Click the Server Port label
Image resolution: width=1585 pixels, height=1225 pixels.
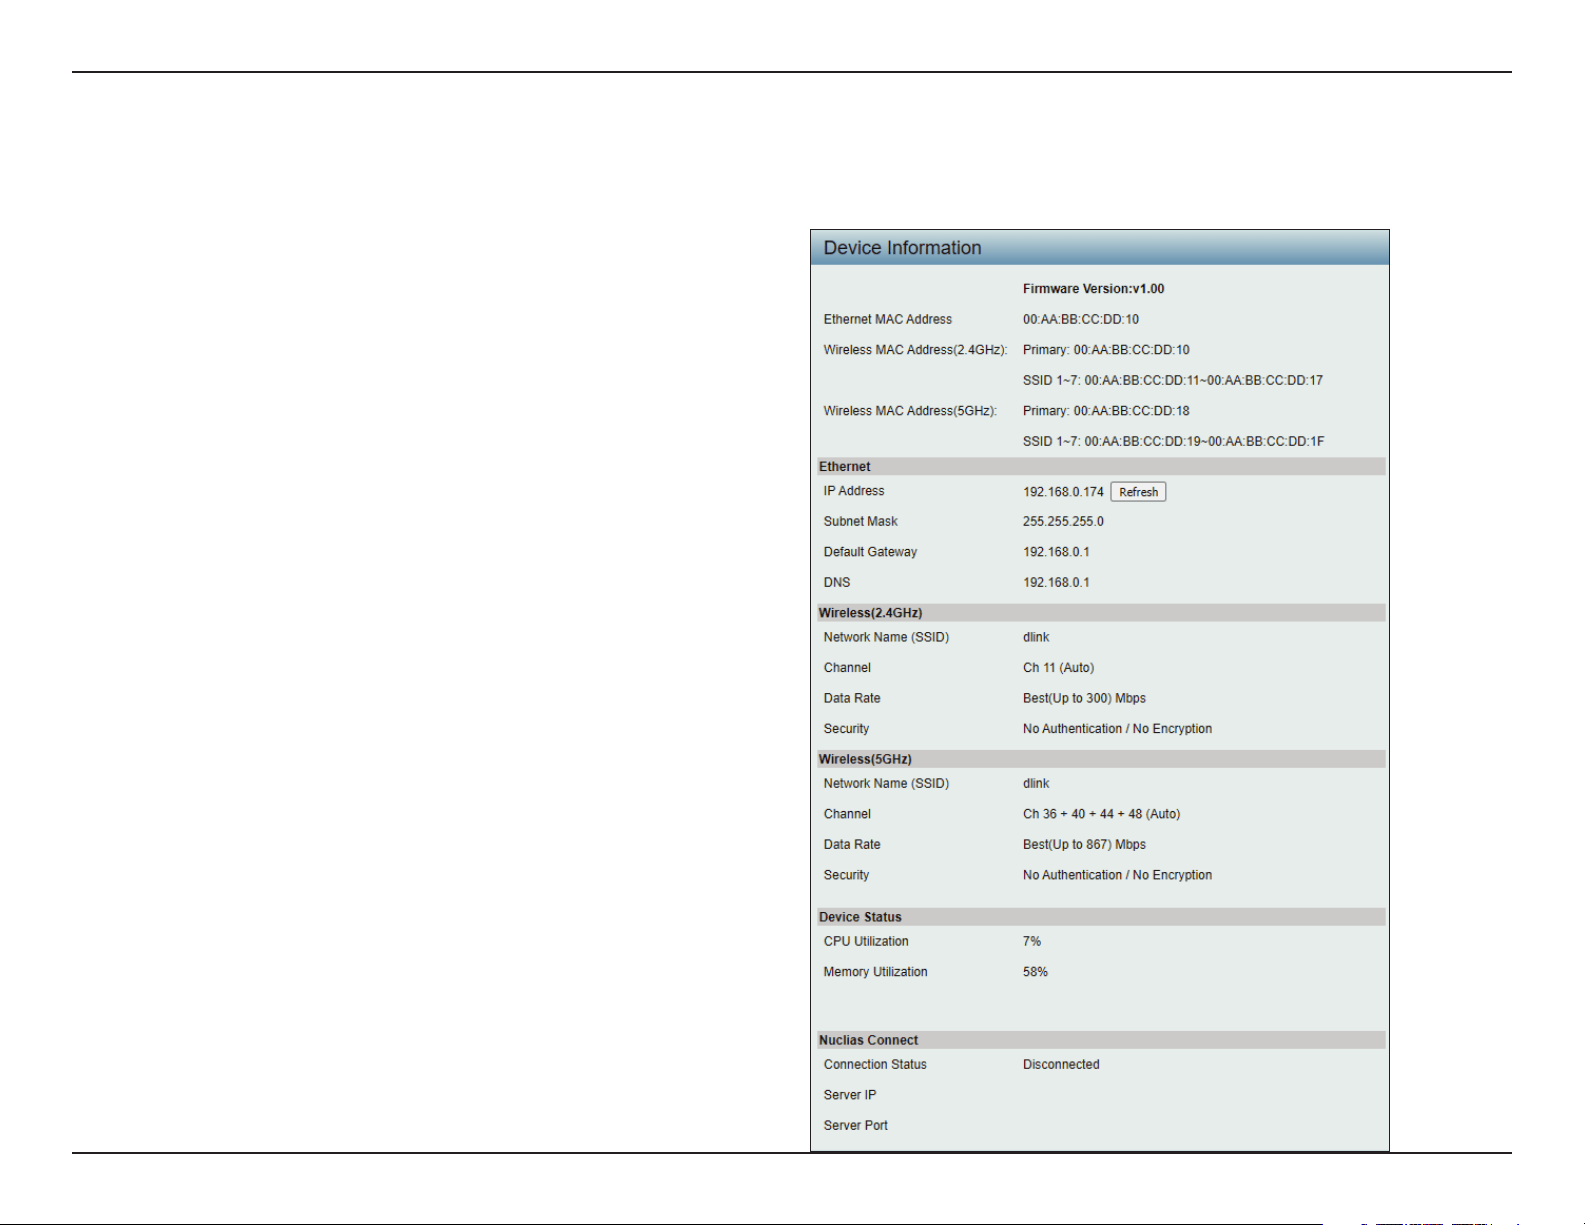click(855, 1126)
